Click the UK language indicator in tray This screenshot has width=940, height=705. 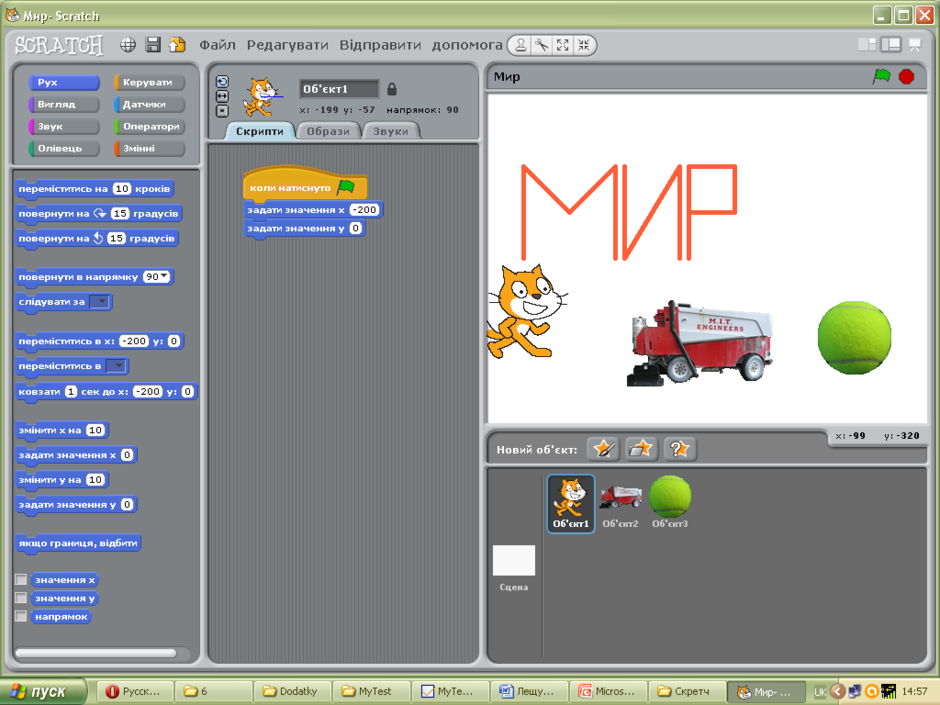point(820,692)
